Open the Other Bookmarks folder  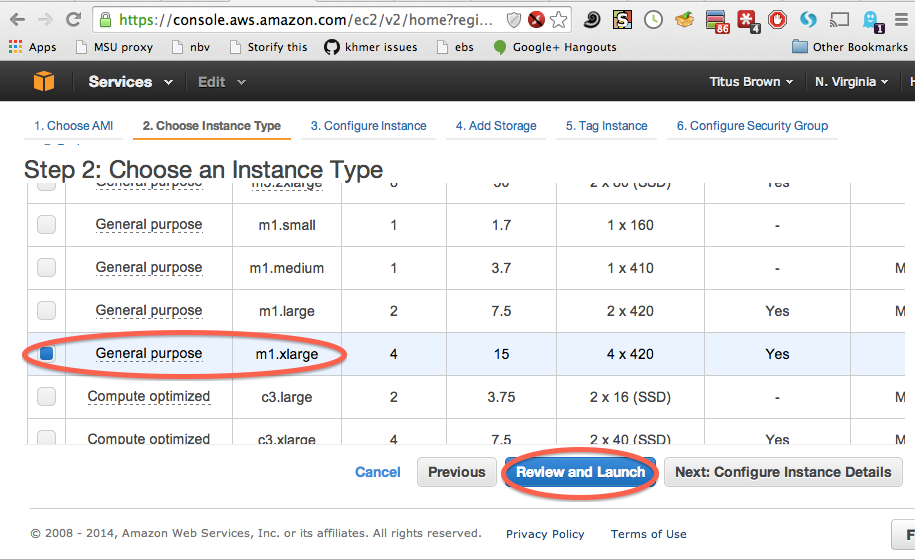coord(850,47)
